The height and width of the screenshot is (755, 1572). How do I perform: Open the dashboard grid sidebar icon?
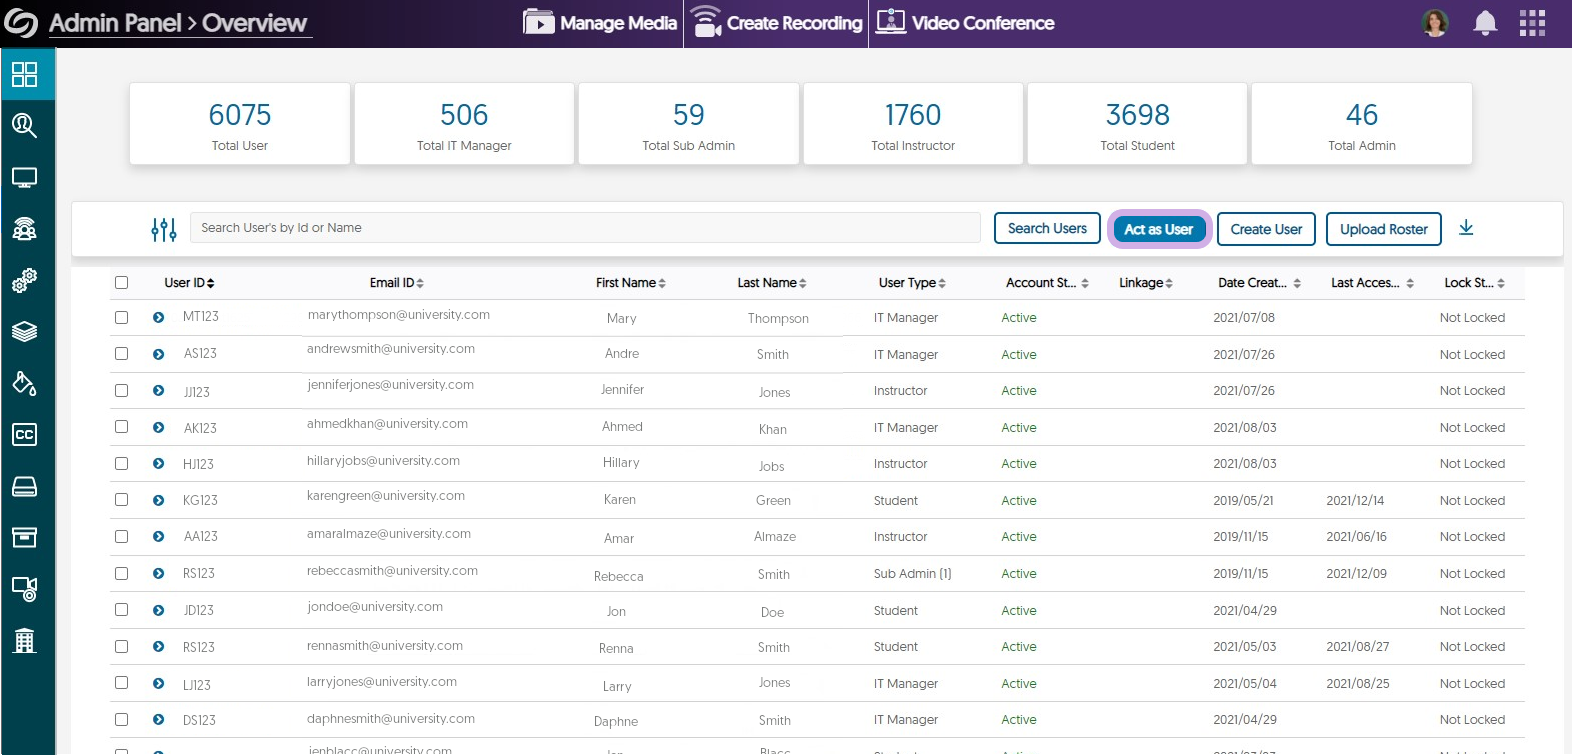[25, 74]
